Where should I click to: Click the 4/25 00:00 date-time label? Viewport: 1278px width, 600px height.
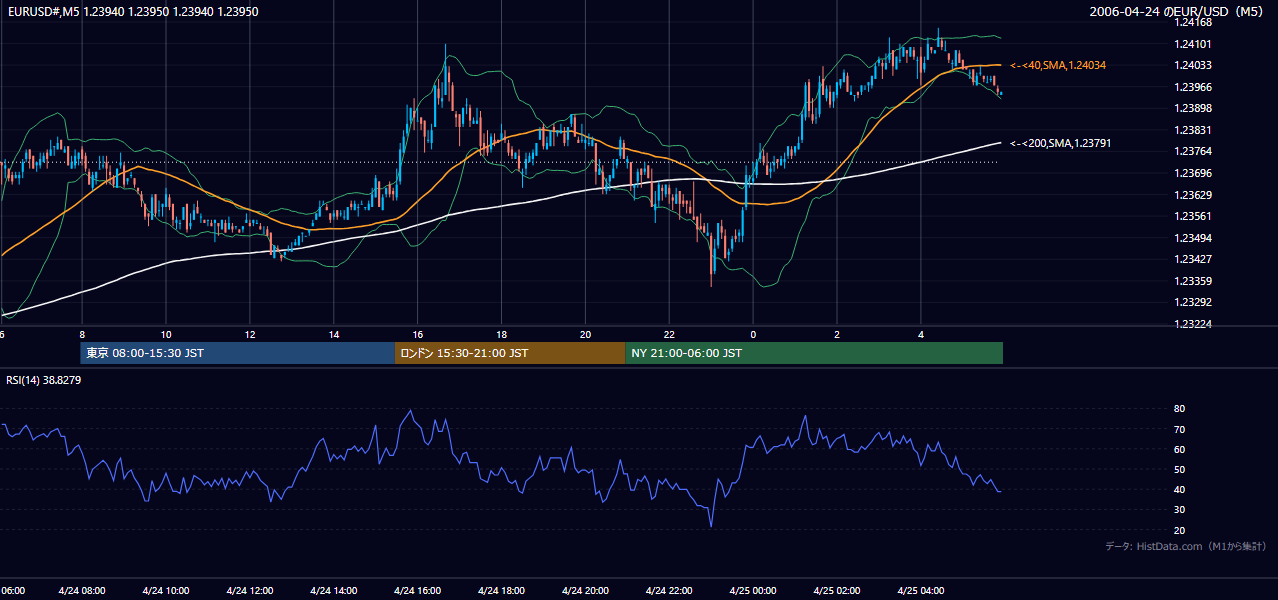tap(753, 591)
